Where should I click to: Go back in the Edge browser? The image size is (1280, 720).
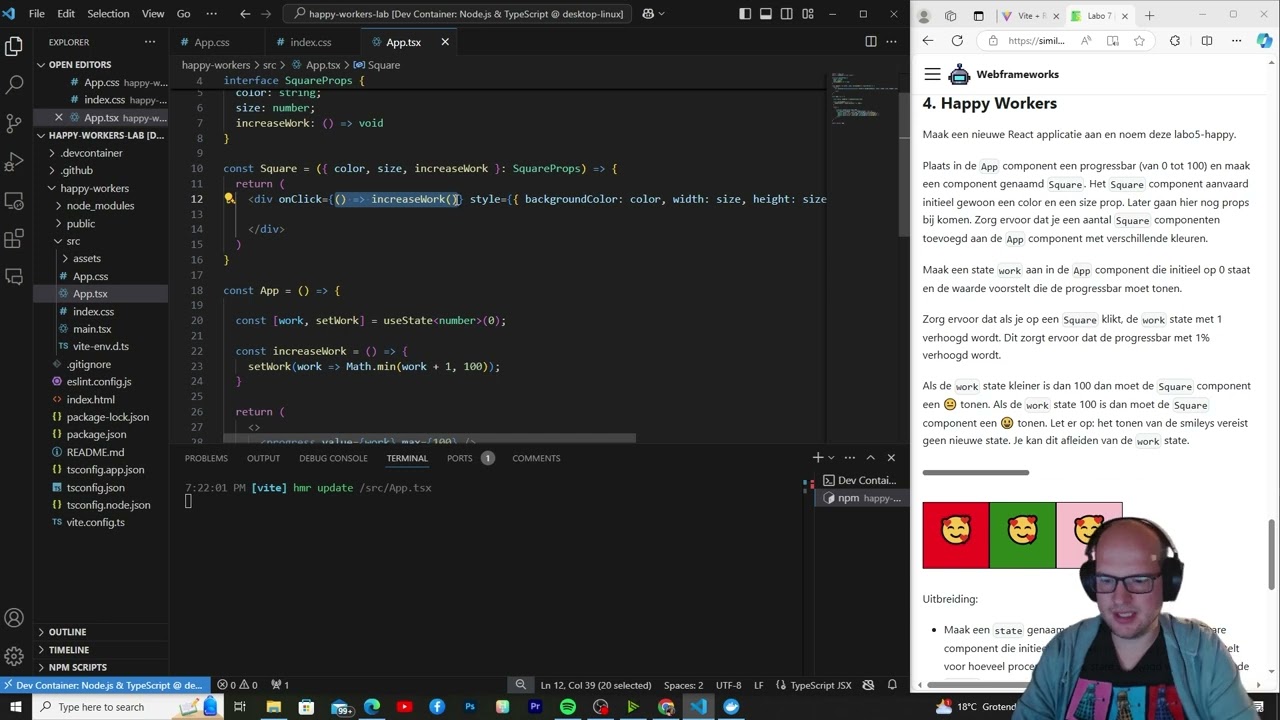(x=928, y=41)
